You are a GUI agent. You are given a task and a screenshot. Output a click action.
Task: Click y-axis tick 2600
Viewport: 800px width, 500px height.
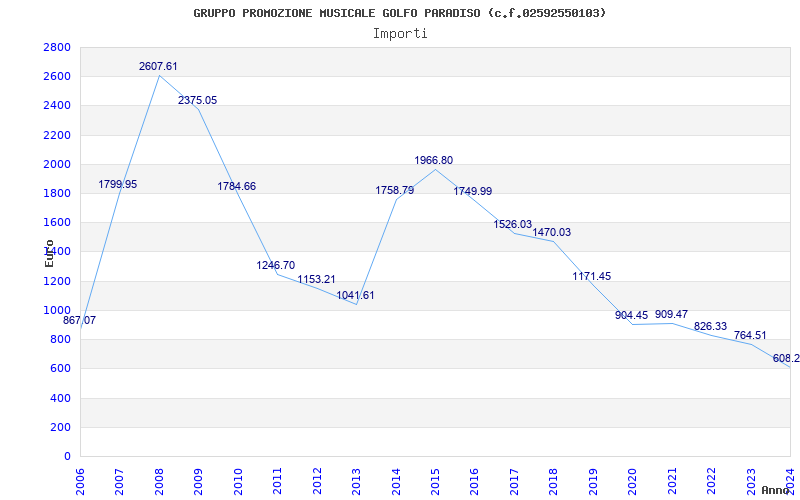click(57, 77)
